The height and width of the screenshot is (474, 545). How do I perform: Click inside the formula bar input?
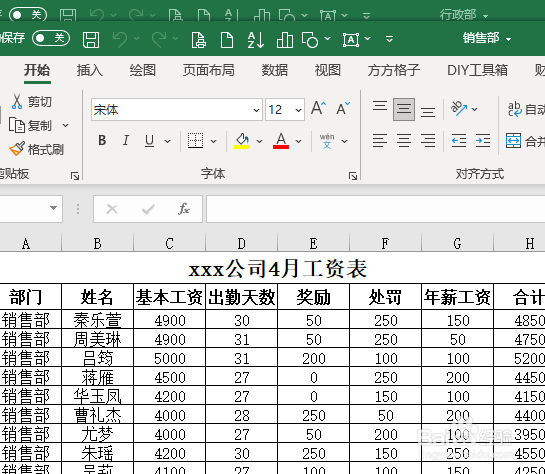click(376, 209)
